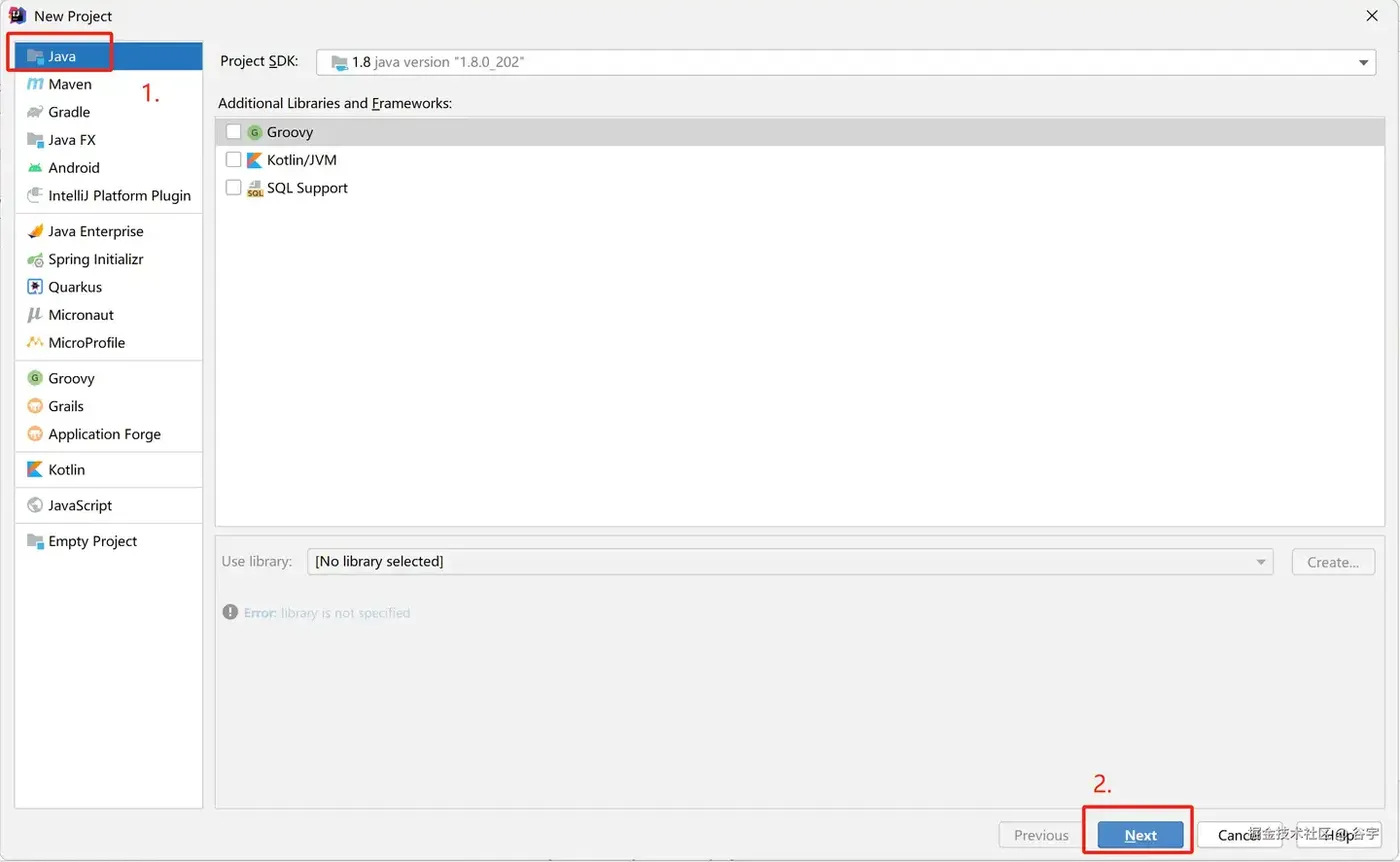Viewport: 1400px width, 862px height.
Task: Click the IntelliJ logo in title bar
Action: tap(16, 15)
